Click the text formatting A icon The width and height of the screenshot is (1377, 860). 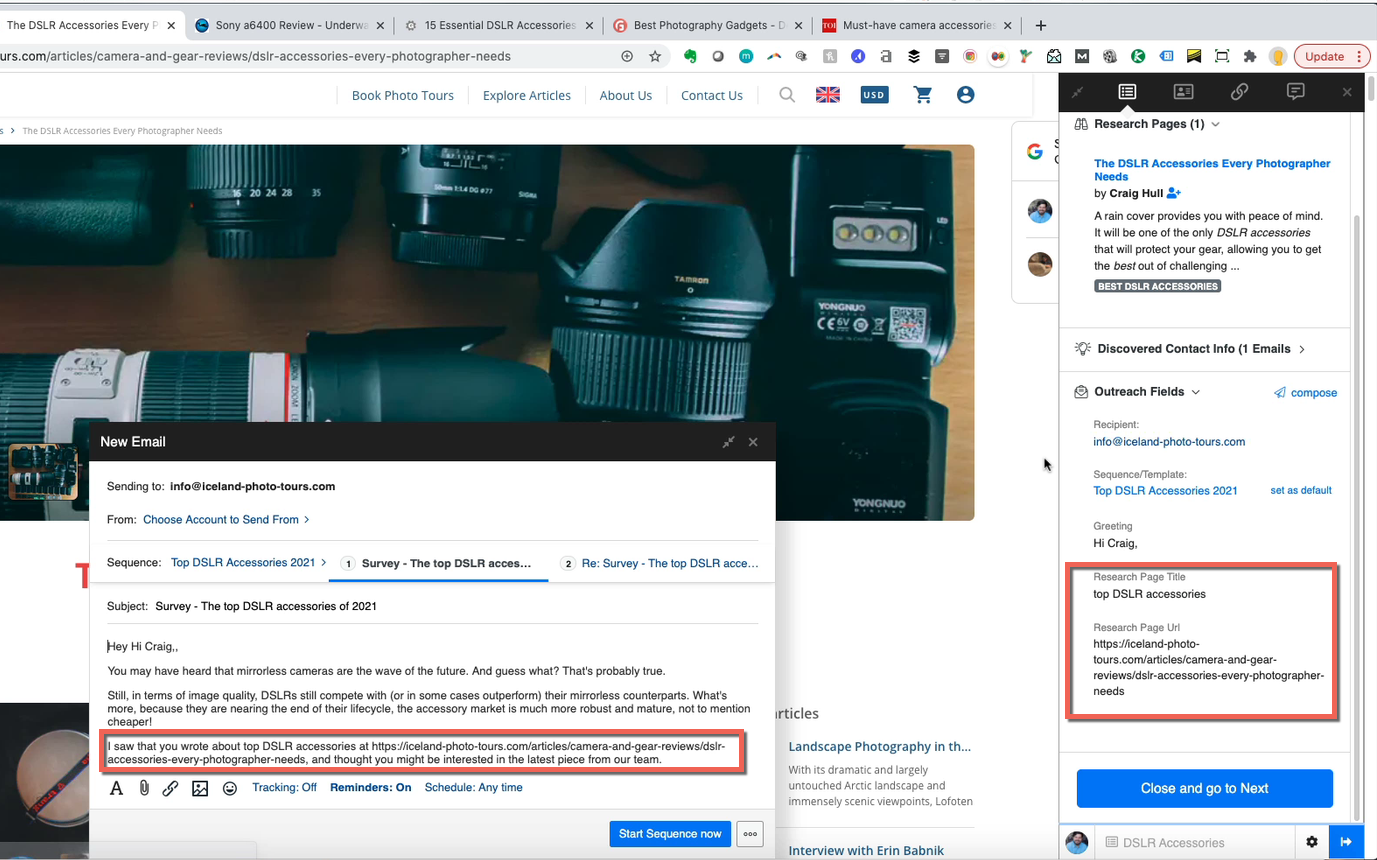116,788
